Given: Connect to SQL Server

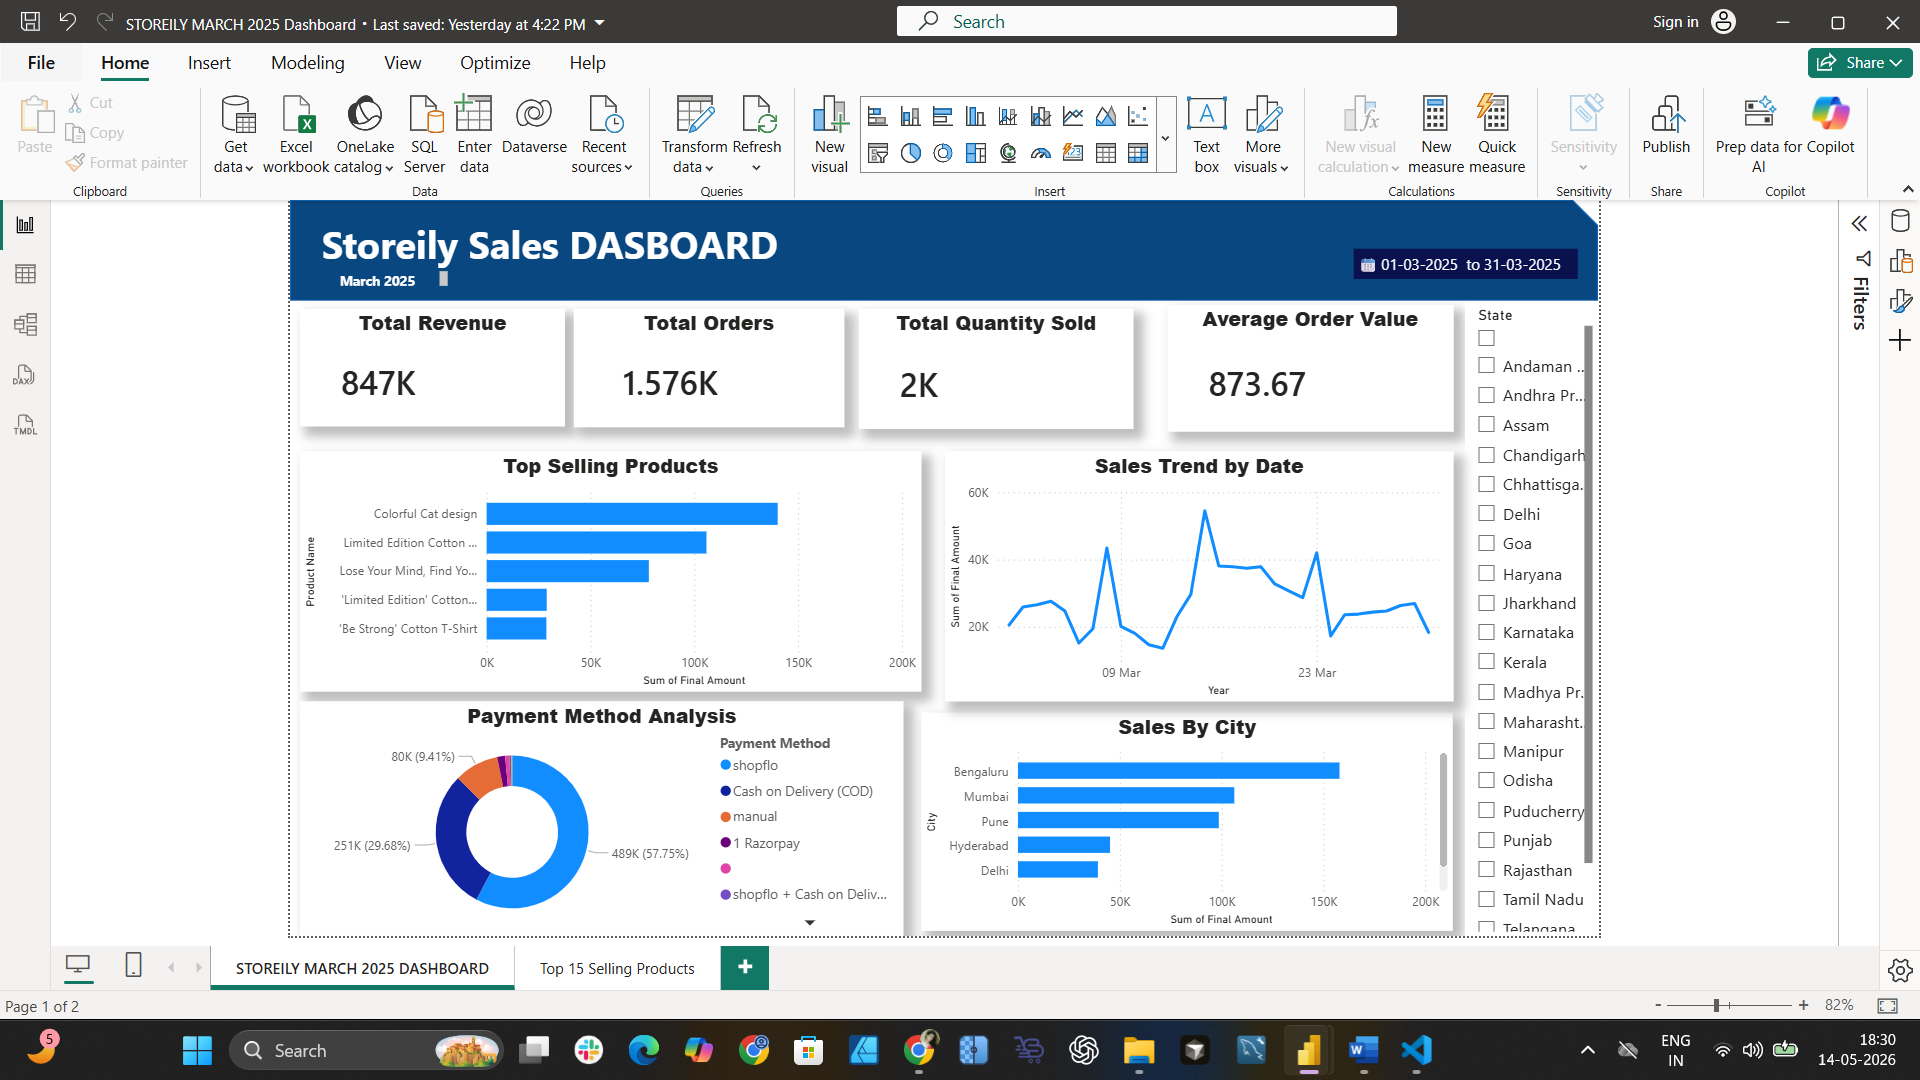Looking at the screenshot, I should point(424,135).
